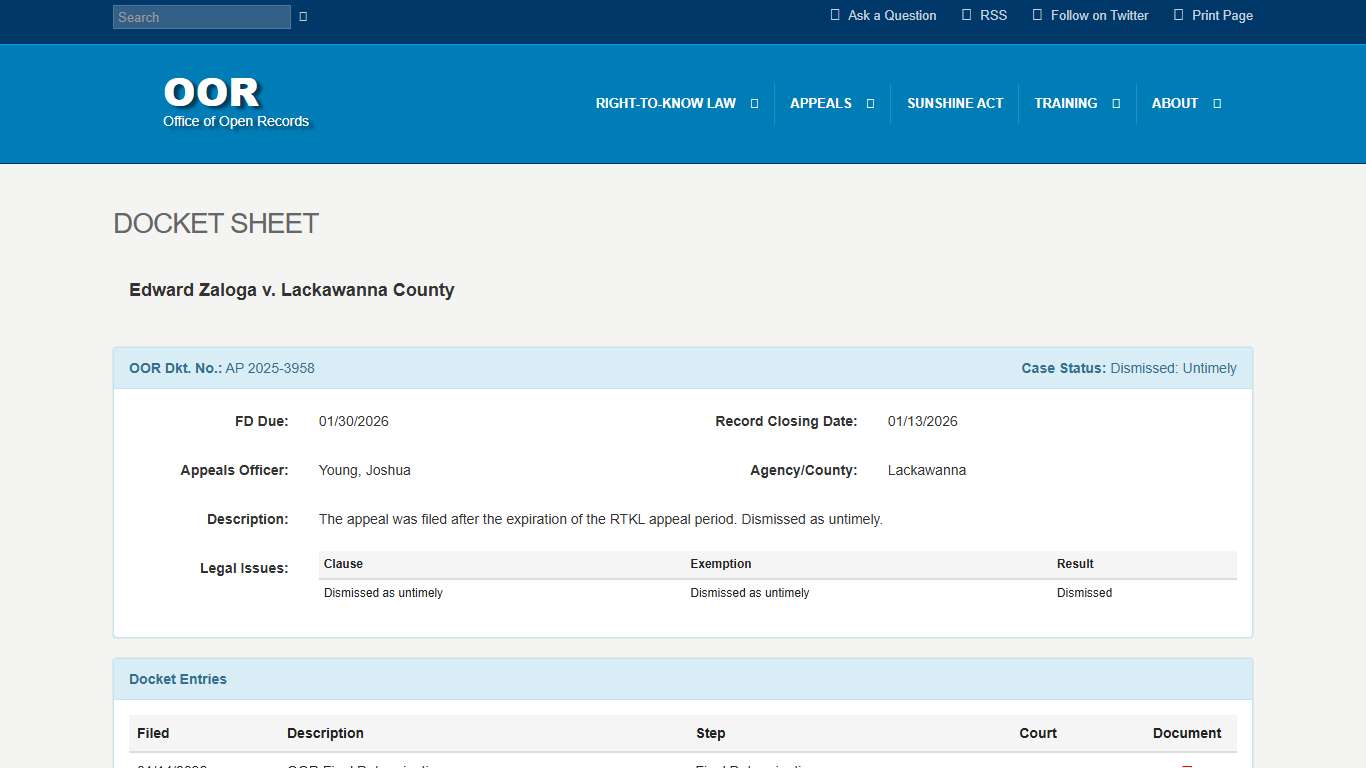Viewport: 1366px width, 768px height.
Task: Click the Docket Entries panel header
Action: coord(178,679)
